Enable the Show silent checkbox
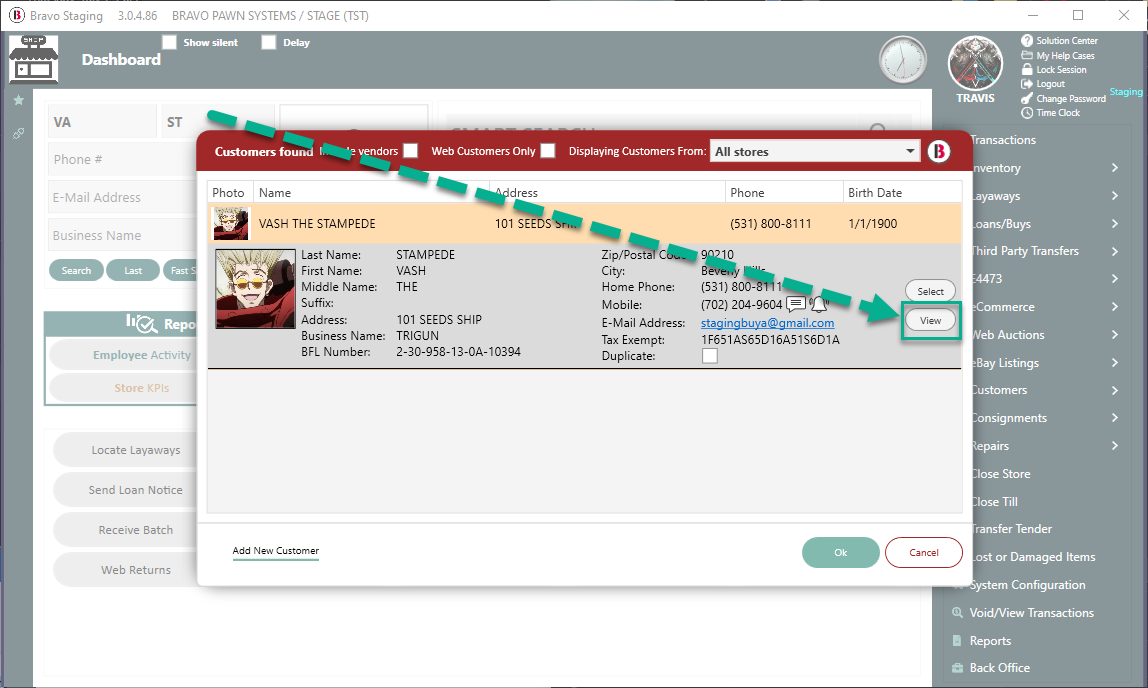The width and height of the screenshot is (1148, 688). tap(170, 43)
